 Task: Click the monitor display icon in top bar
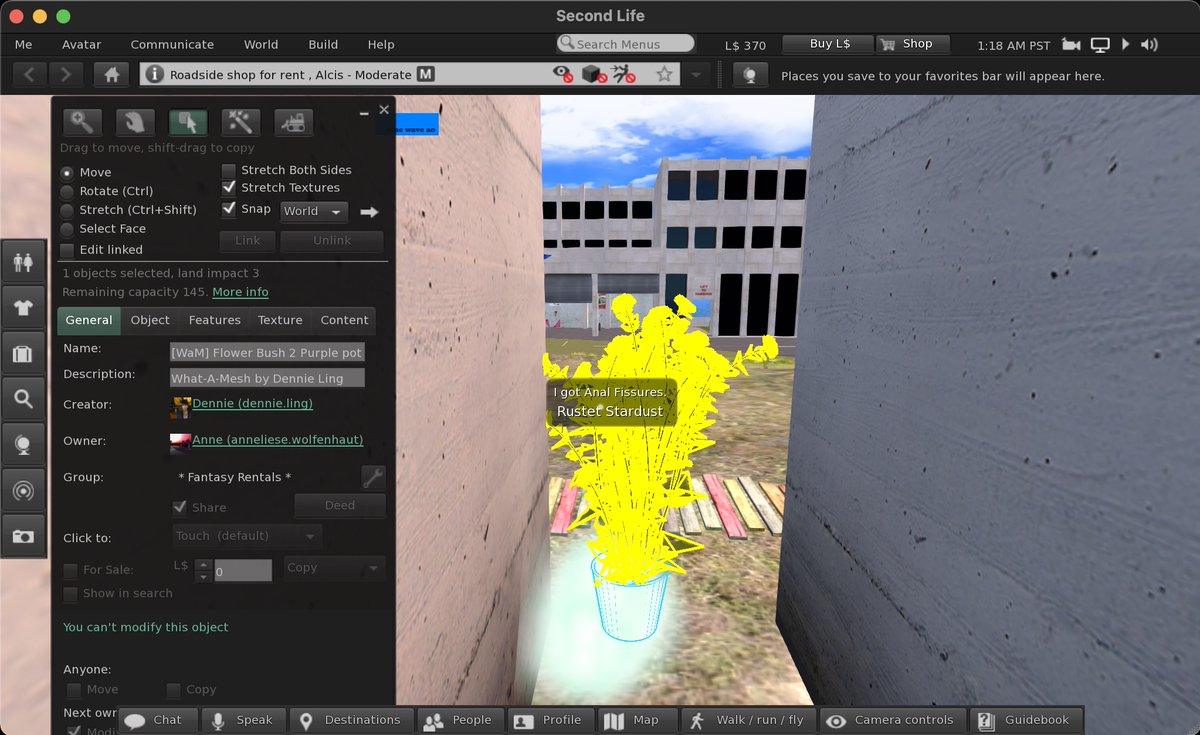1100,45
